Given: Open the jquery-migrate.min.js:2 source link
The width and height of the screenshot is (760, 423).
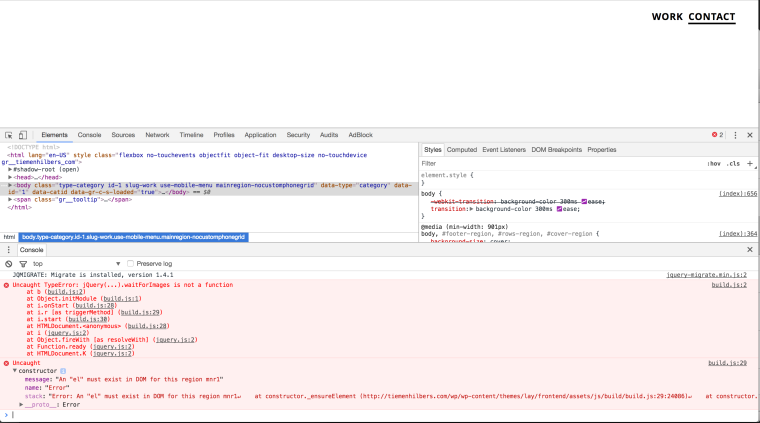Looking at the screenshot, I should (x=706, y=274).
